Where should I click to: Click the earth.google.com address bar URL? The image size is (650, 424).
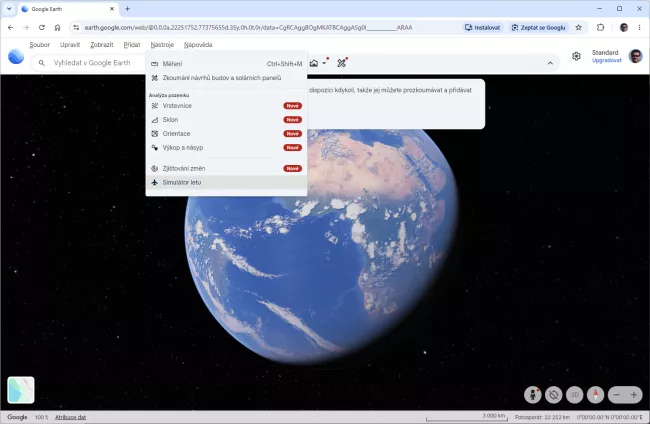click(x=248, y=27)
